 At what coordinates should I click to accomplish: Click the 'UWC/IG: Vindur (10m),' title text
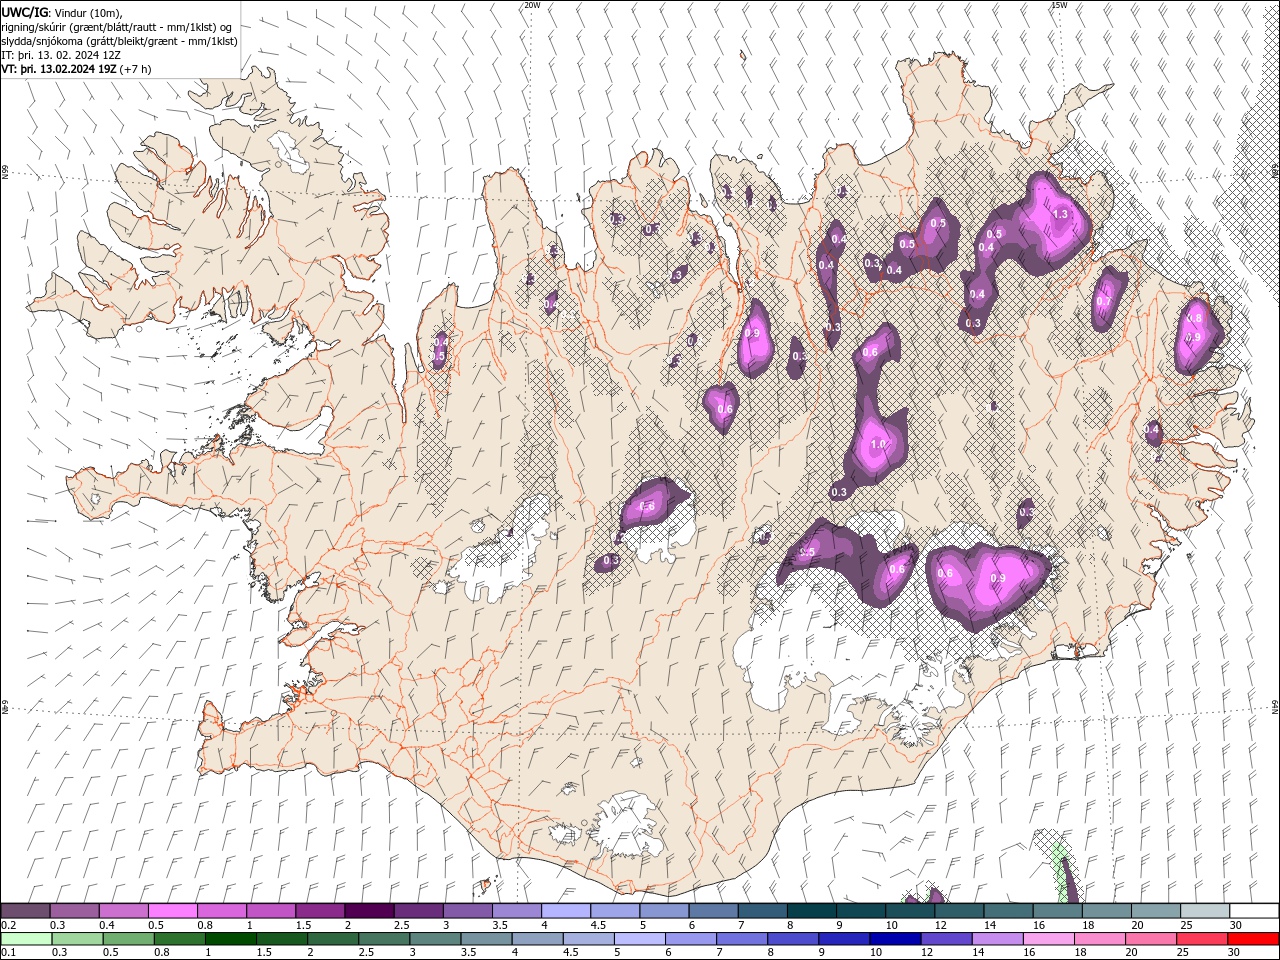point(62,12)
